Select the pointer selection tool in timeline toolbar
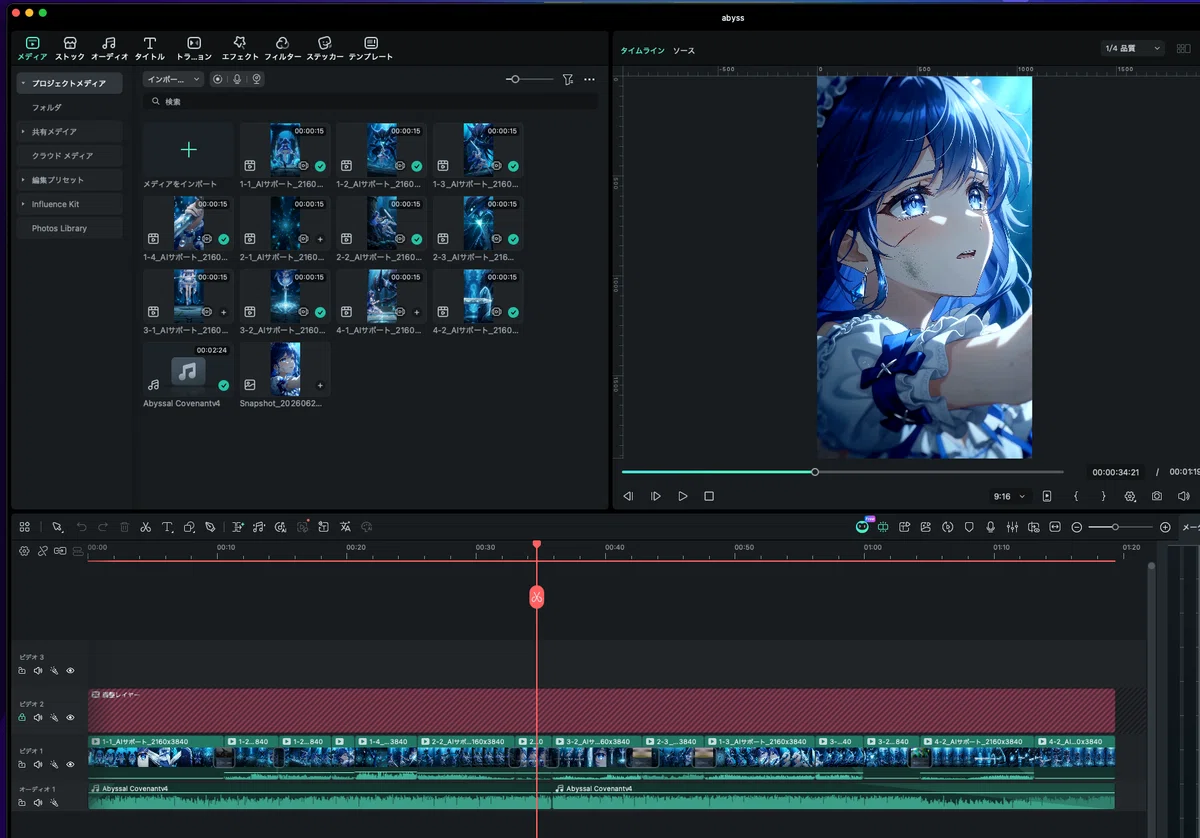The image size is (1200, 838). coord(57,527)
